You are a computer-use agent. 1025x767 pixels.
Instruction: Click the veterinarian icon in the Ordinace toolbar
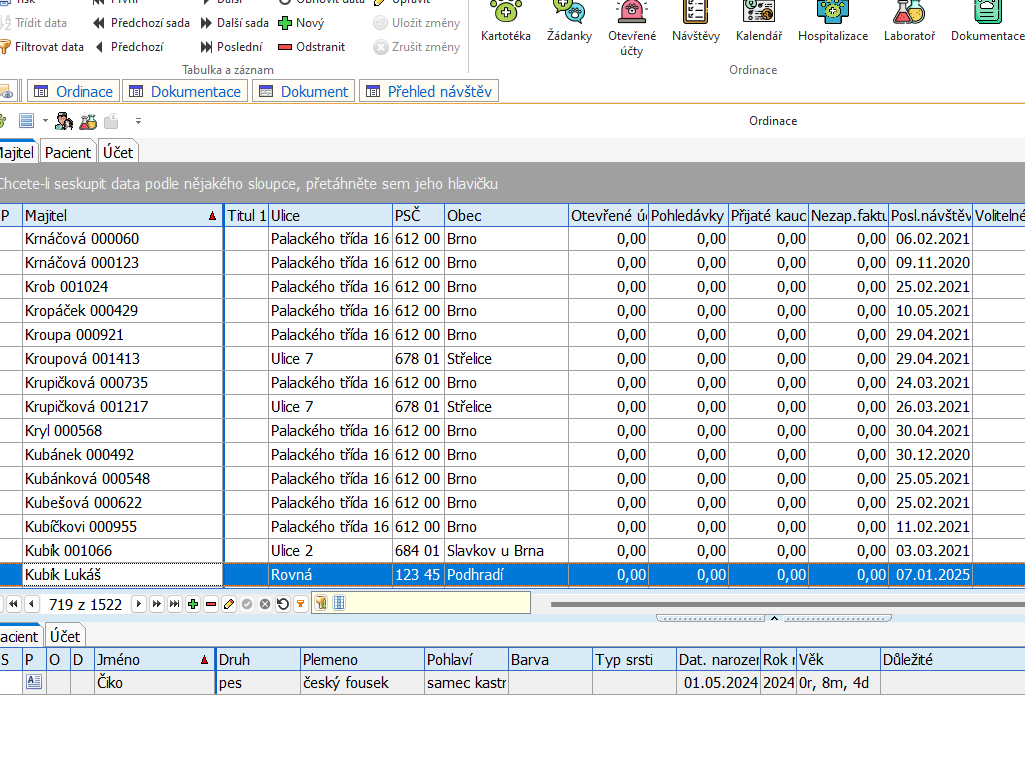pyautogui.click(x=64, y=121)
